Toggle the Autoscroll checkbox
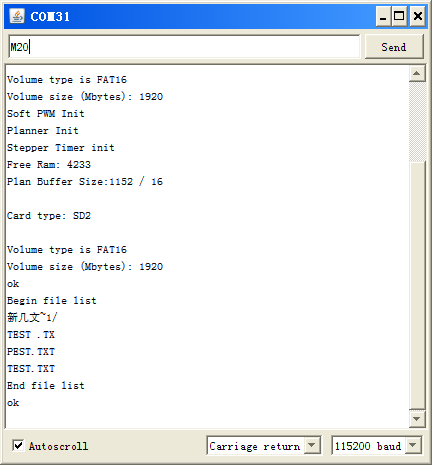432x465 pixels. point(18,445)
